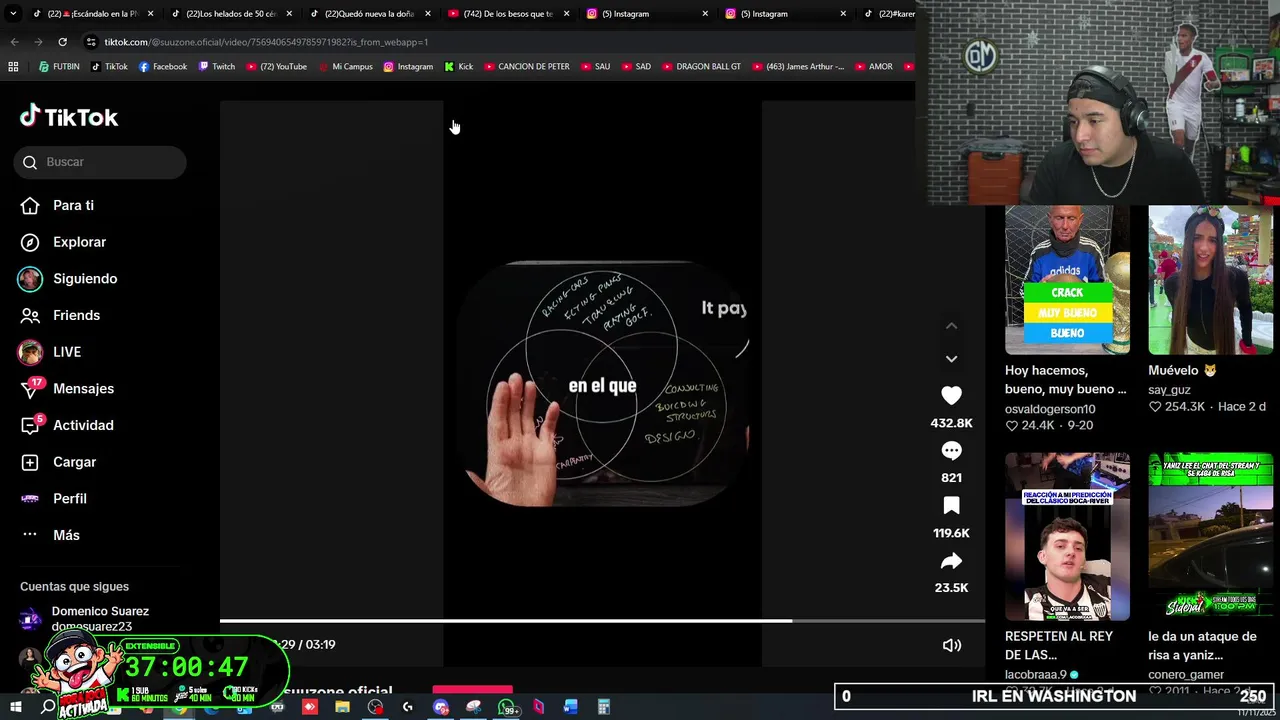Switch to 'Quedó nueva la doña' tab
1280x720 pixels.
tap(369, 14)
